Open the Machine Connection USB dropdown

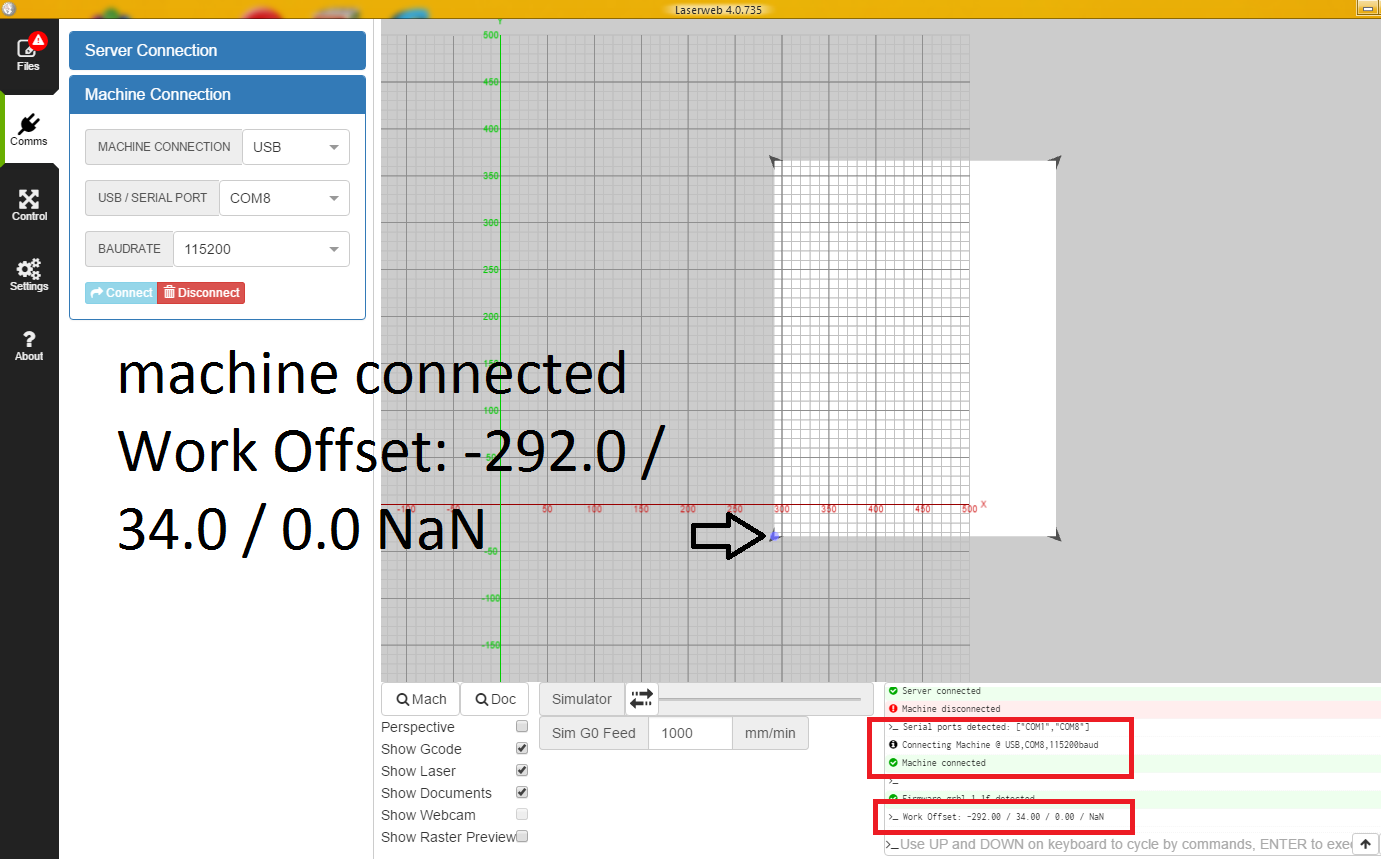click(296, 147)
